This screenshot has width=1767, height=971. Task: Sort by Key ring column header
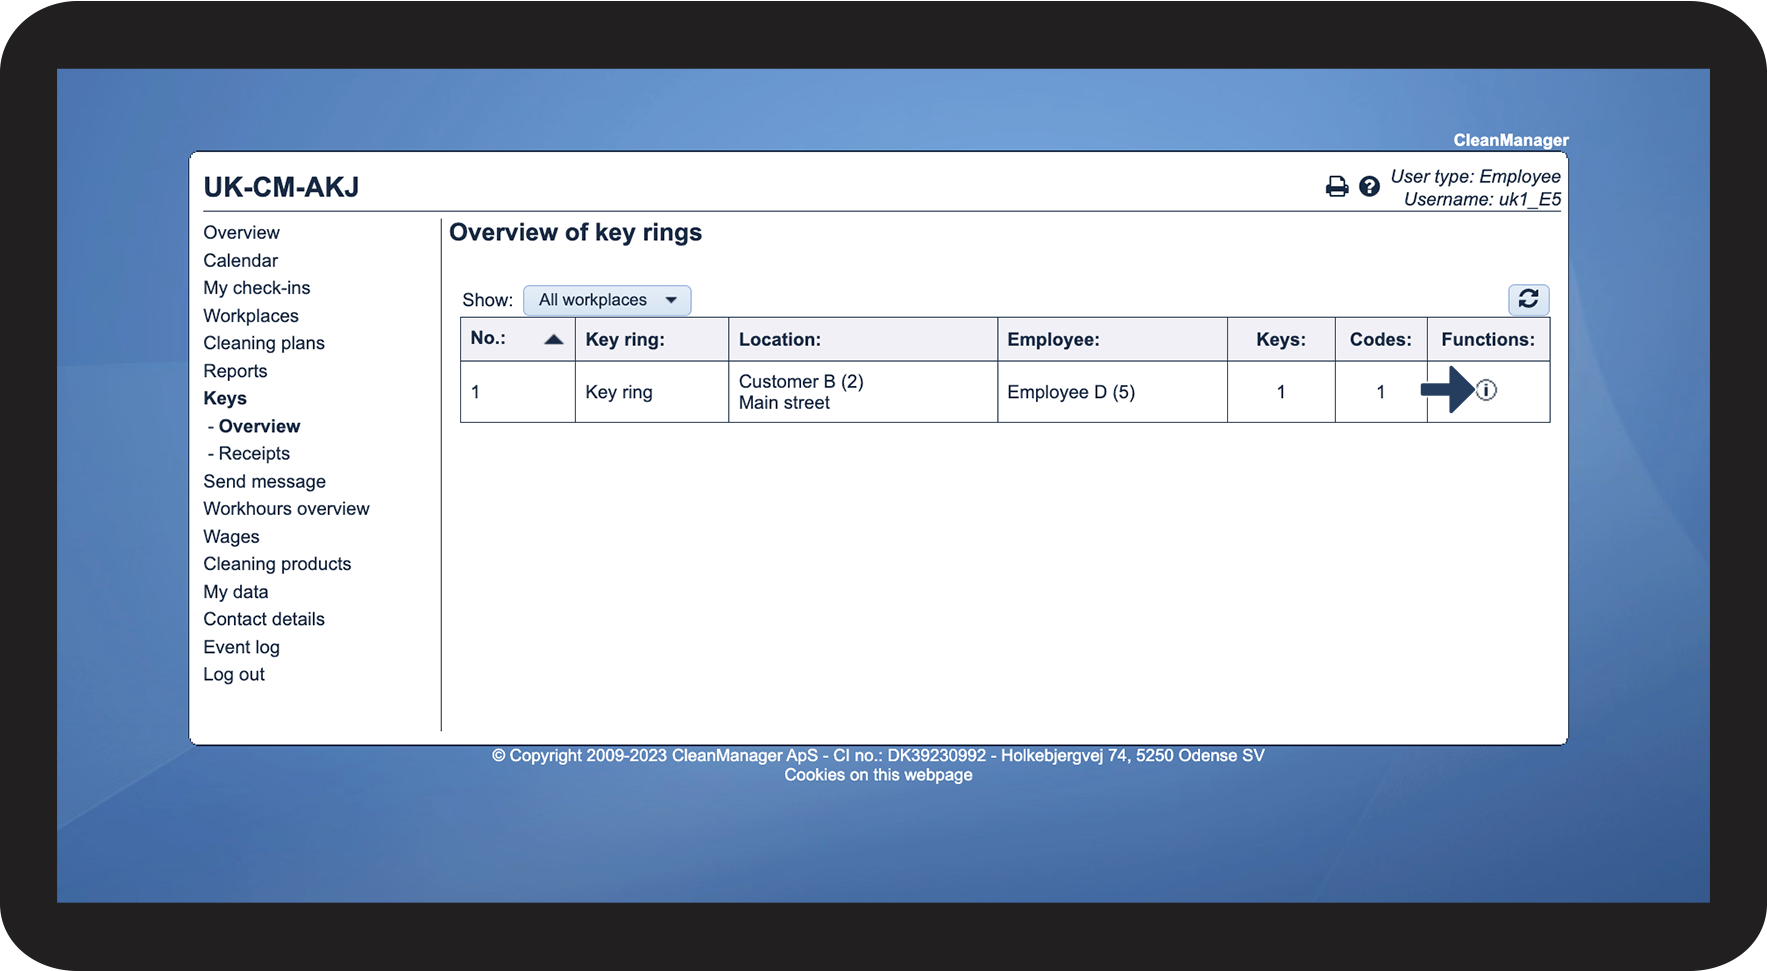(625, 340)
